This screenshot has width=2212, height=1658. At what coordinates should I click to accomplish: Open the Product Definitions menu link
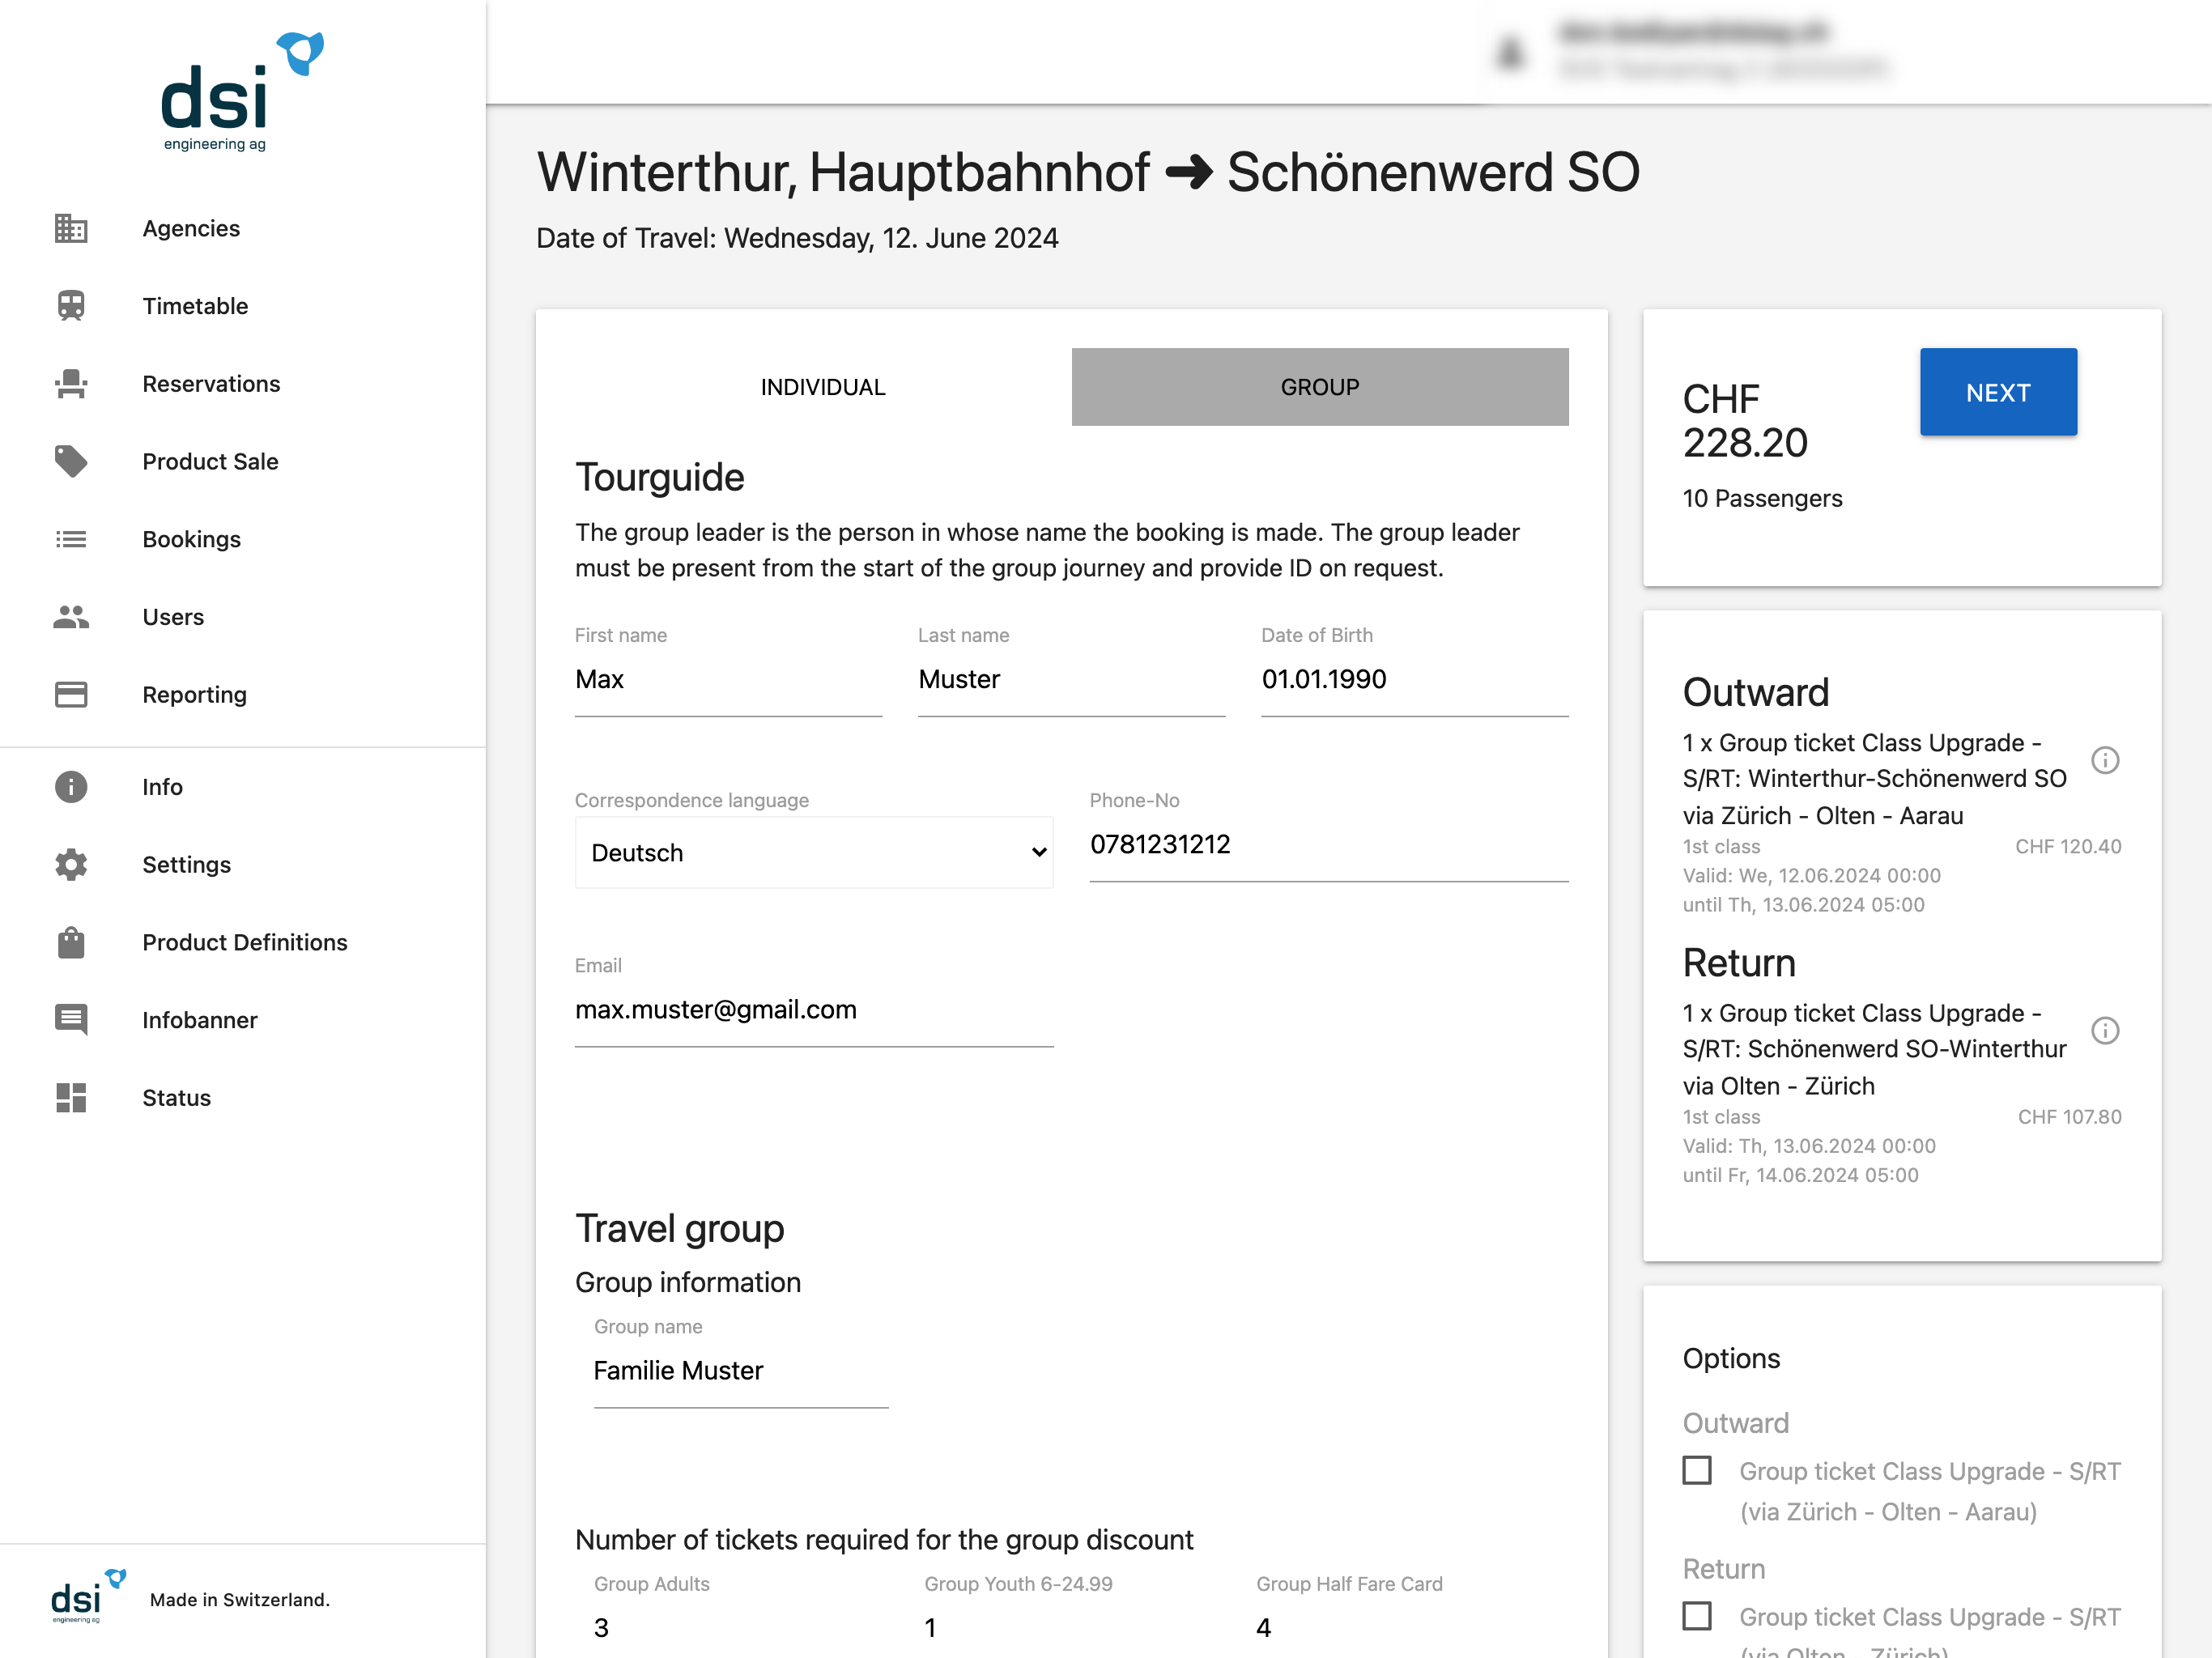244,942
